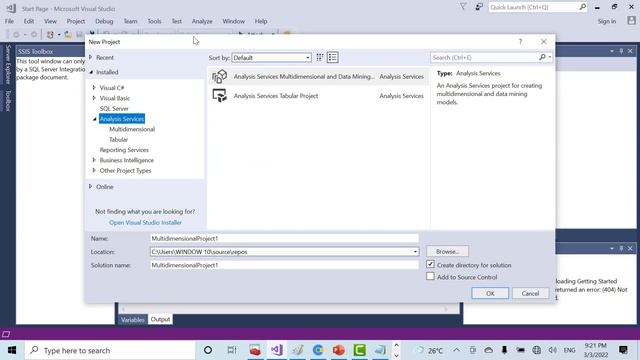Select the Tabular tree item
This screenshot has width=640, height=360.
coord(118,139)
